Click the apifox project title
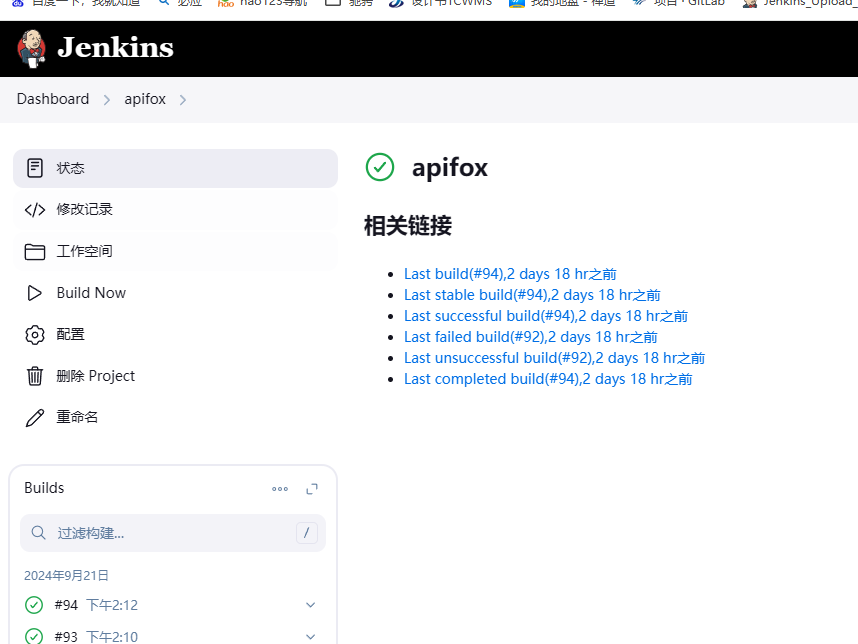Image resolution: width=858 pixels, height=644 pixels. point(450,167)
